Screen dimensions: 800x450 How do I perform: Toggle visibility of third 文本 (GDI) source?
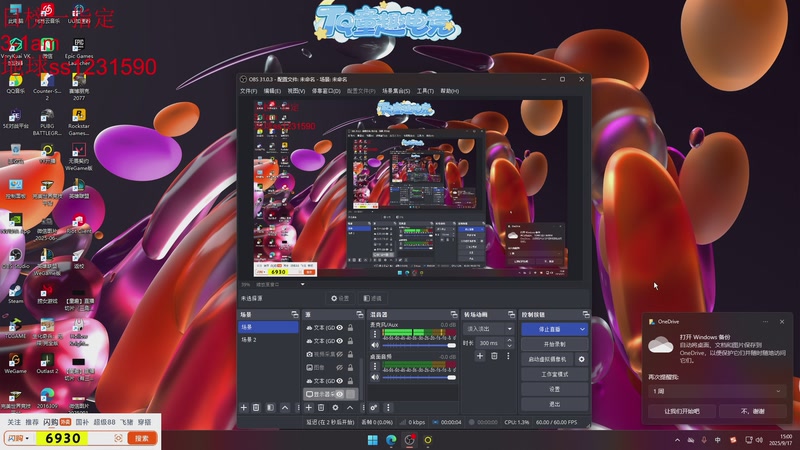[340, 381]
